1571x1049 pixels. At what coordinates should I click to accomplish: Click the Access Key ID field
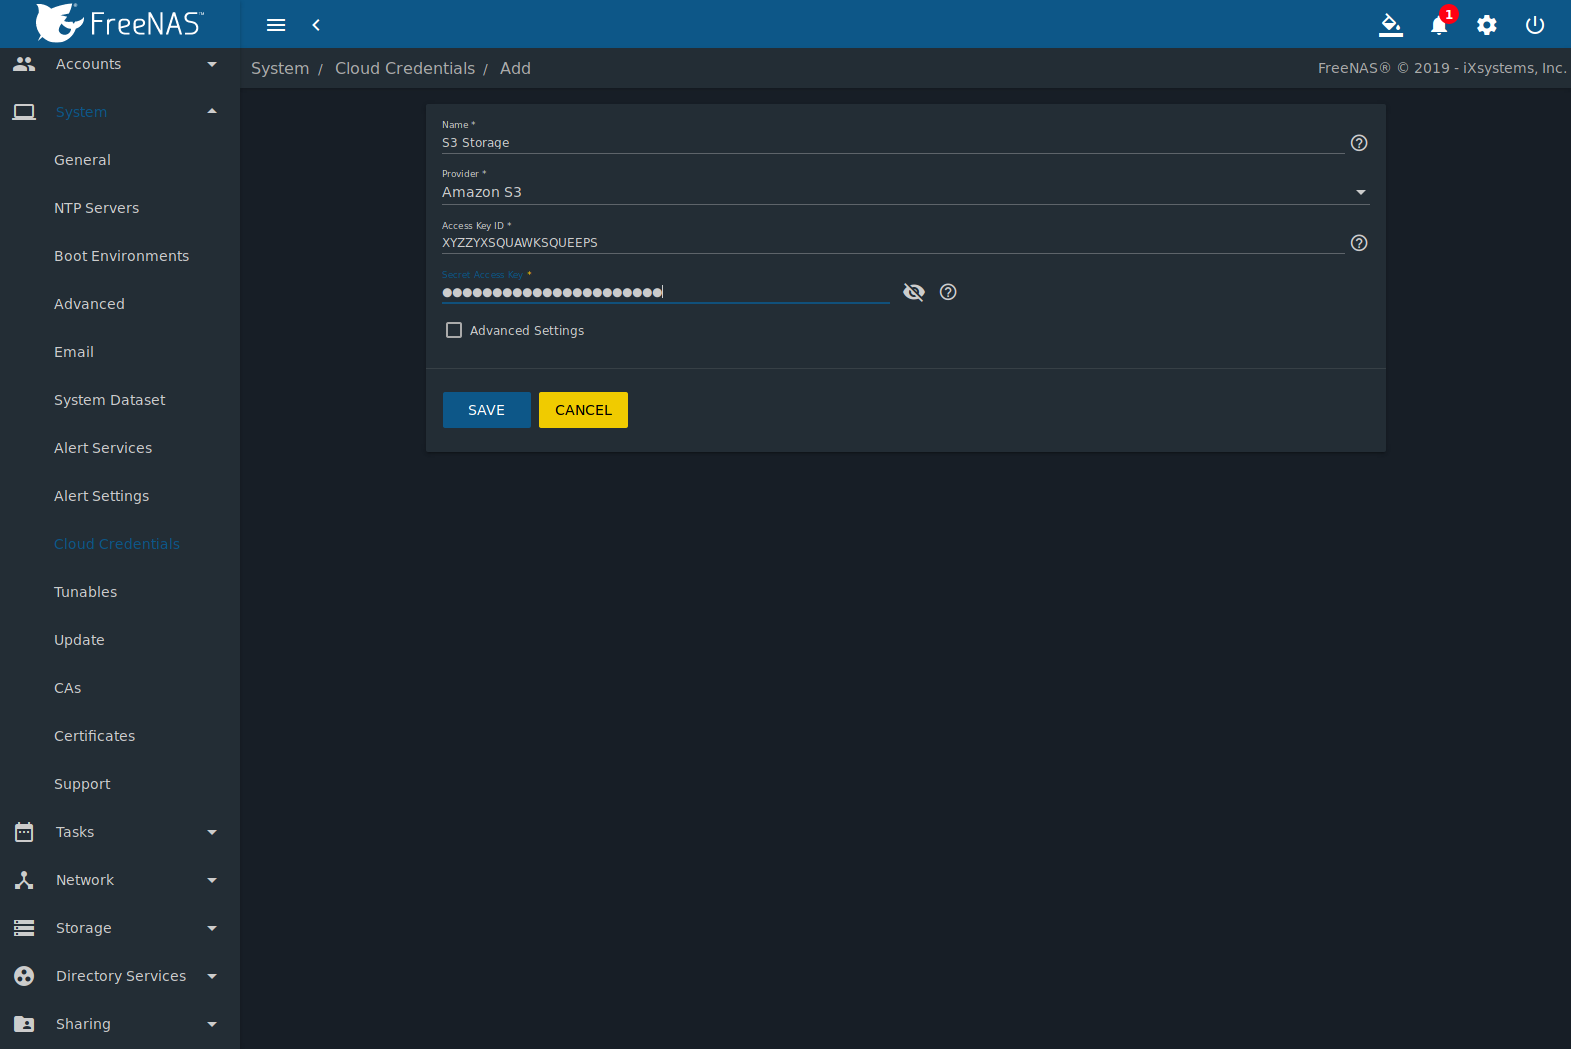[x=893, y=243]
